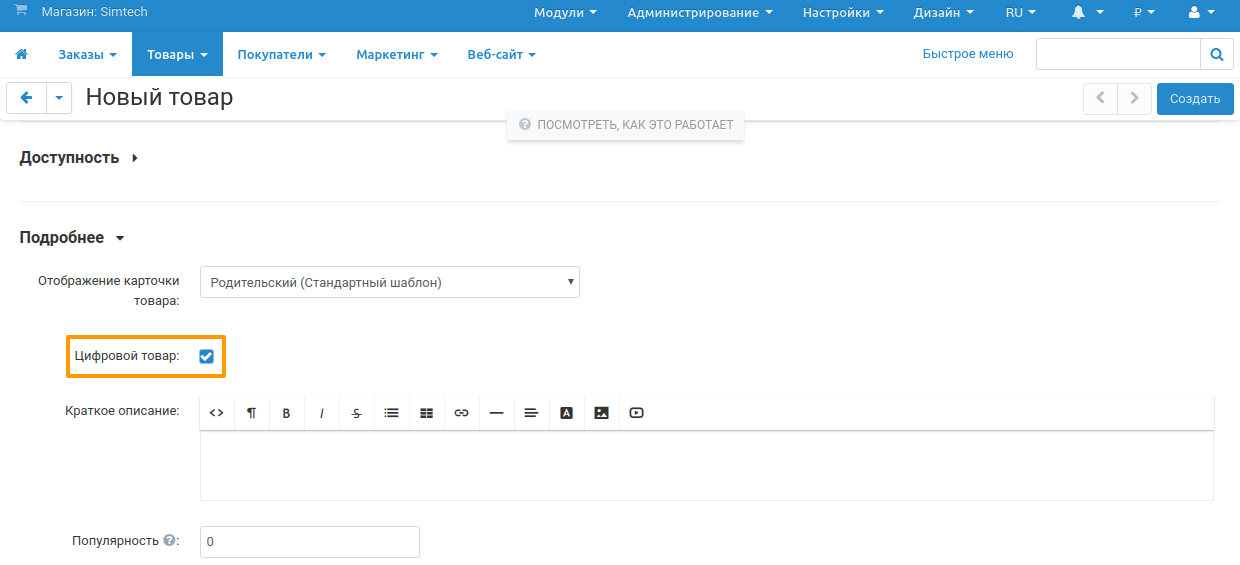Click the Создать button
1240x565 pixels.
pos(1194,99)
